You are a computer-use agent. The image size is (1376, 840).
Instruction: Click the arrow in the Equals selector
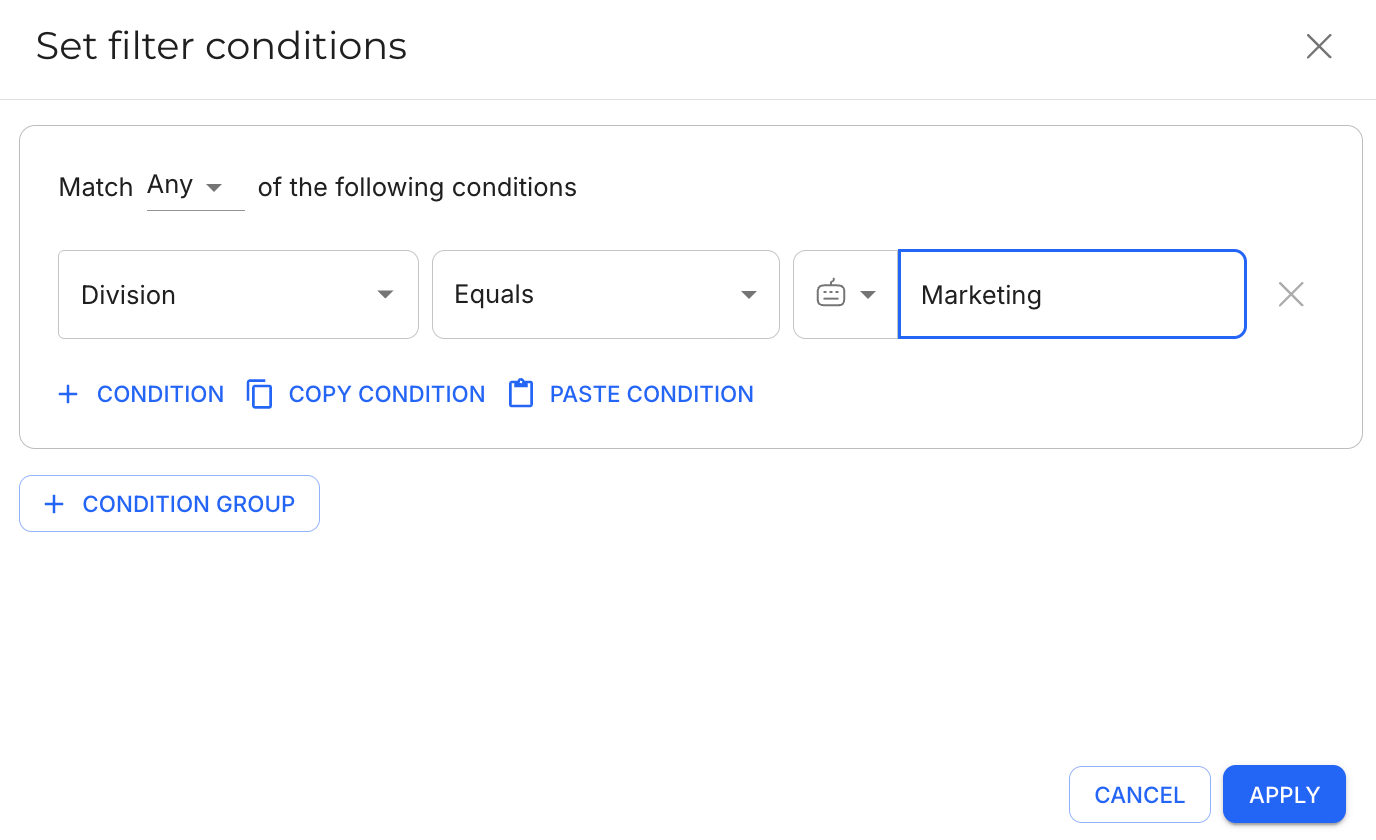(748, 294)
